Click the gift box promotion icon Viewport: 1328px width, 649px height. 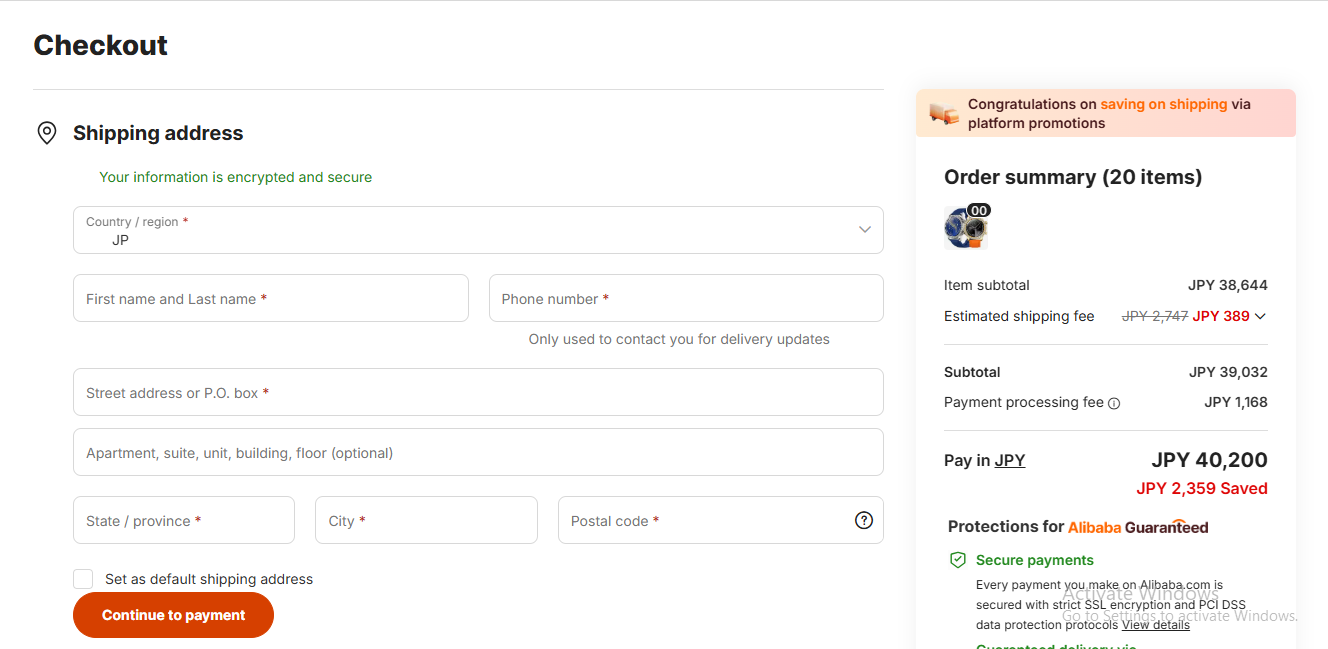[x=944, y=113]
